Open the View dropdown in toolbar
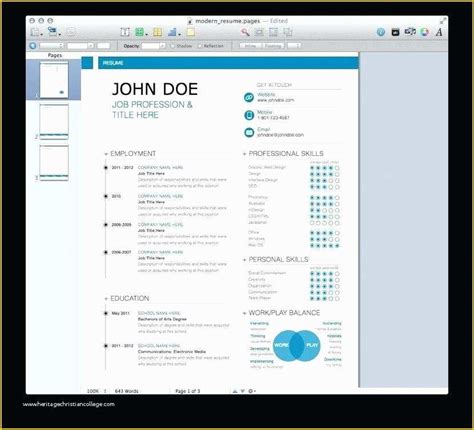This screenshot has height=430, width=474. tap(35, 32)
